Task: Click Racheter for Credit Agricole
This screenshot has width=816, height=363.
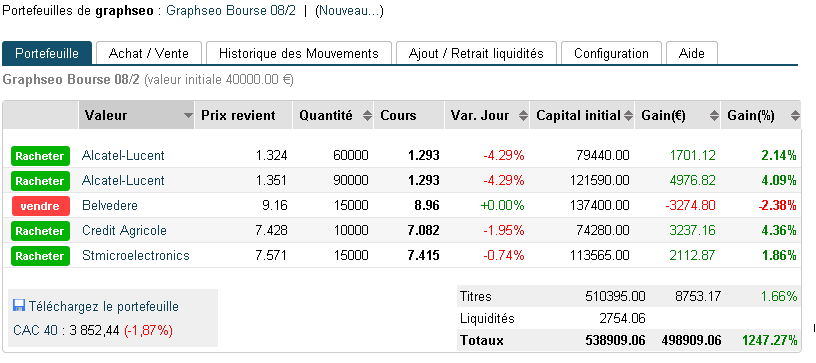Action: point(40,231)
